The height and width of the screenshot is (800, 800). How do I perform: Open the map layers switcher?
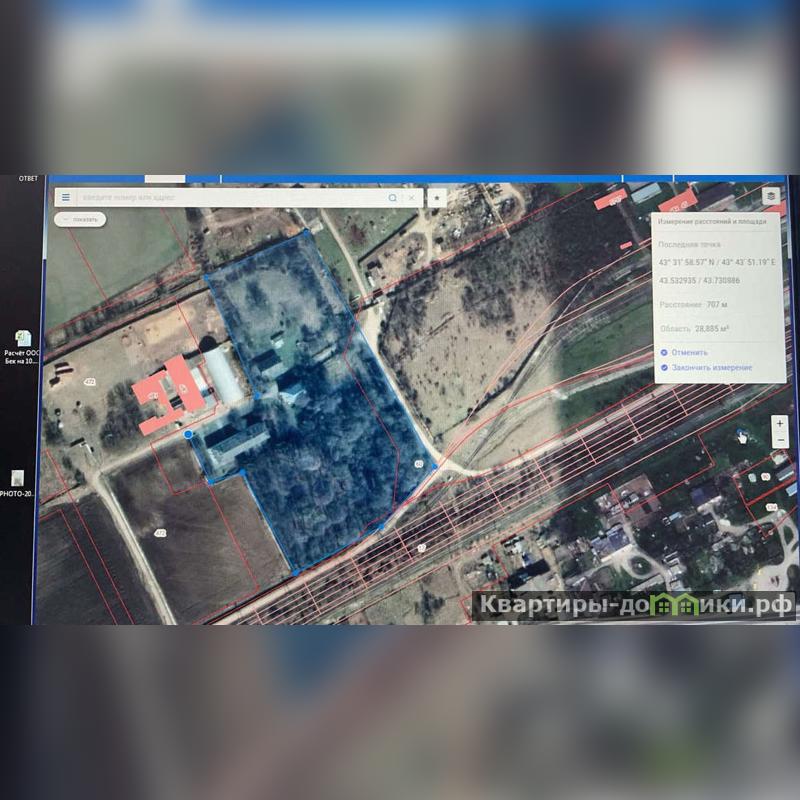coord(770,197)
